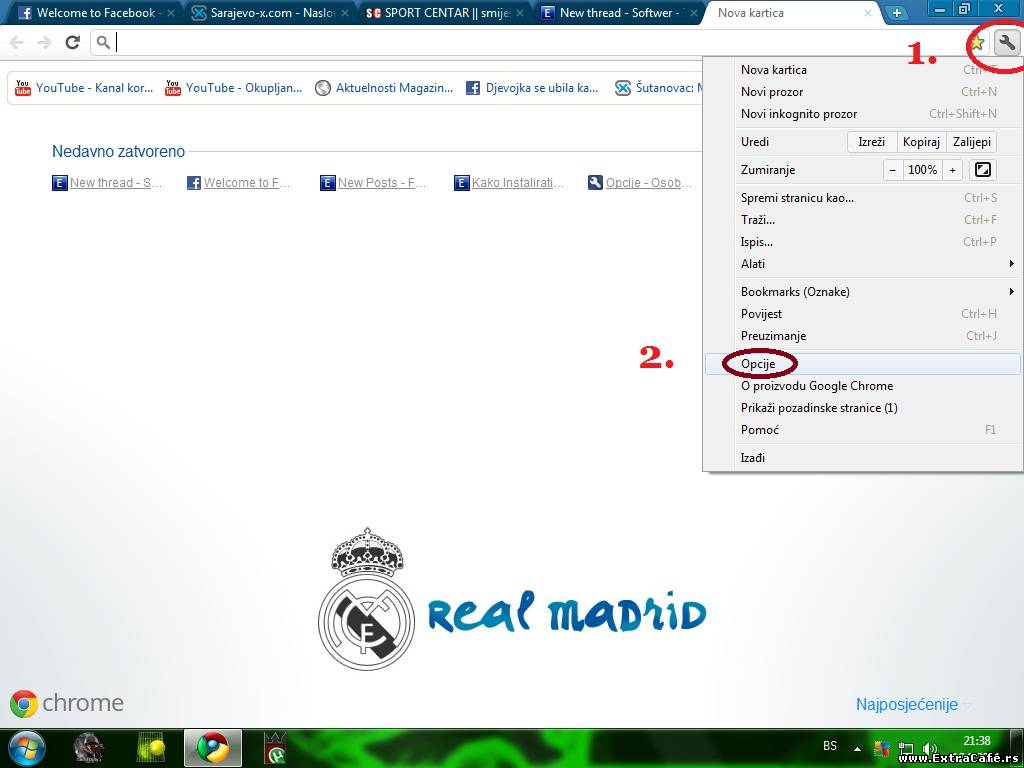Toggle full screen from the Zumiranje row

(982, 170)
